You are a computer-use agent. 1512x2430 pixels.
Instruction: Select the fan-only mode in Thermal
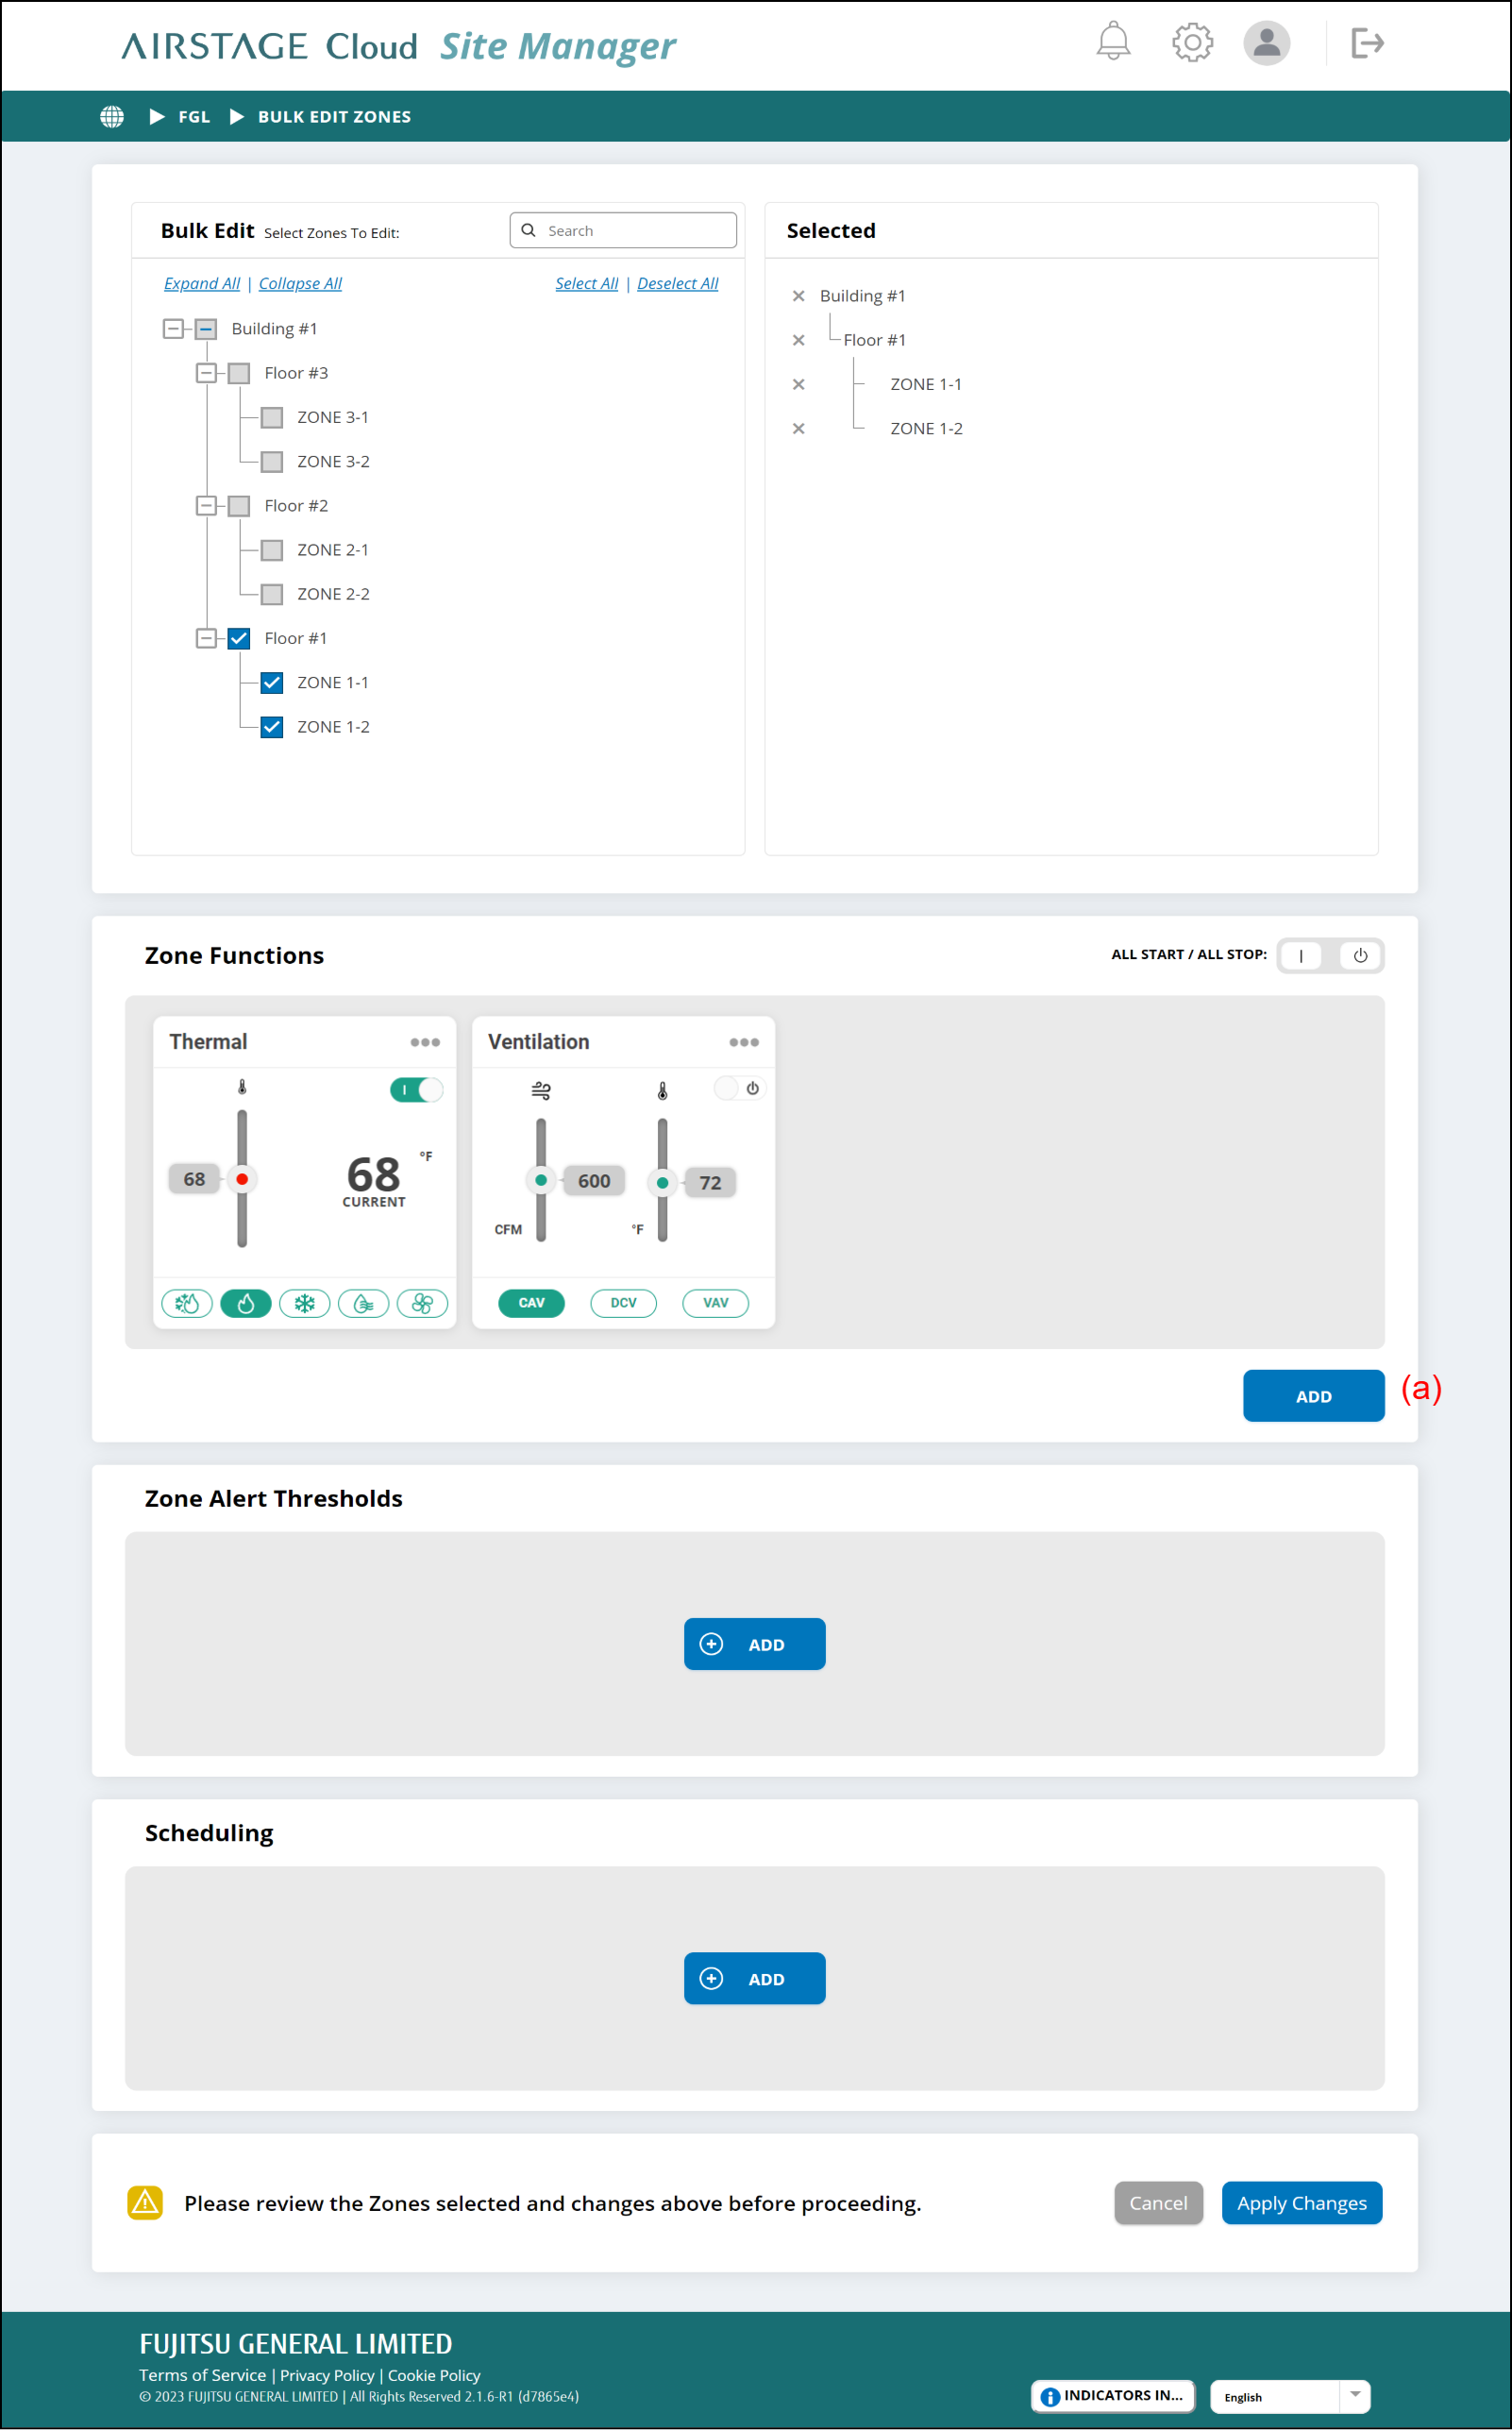(x=422, y=1303)
